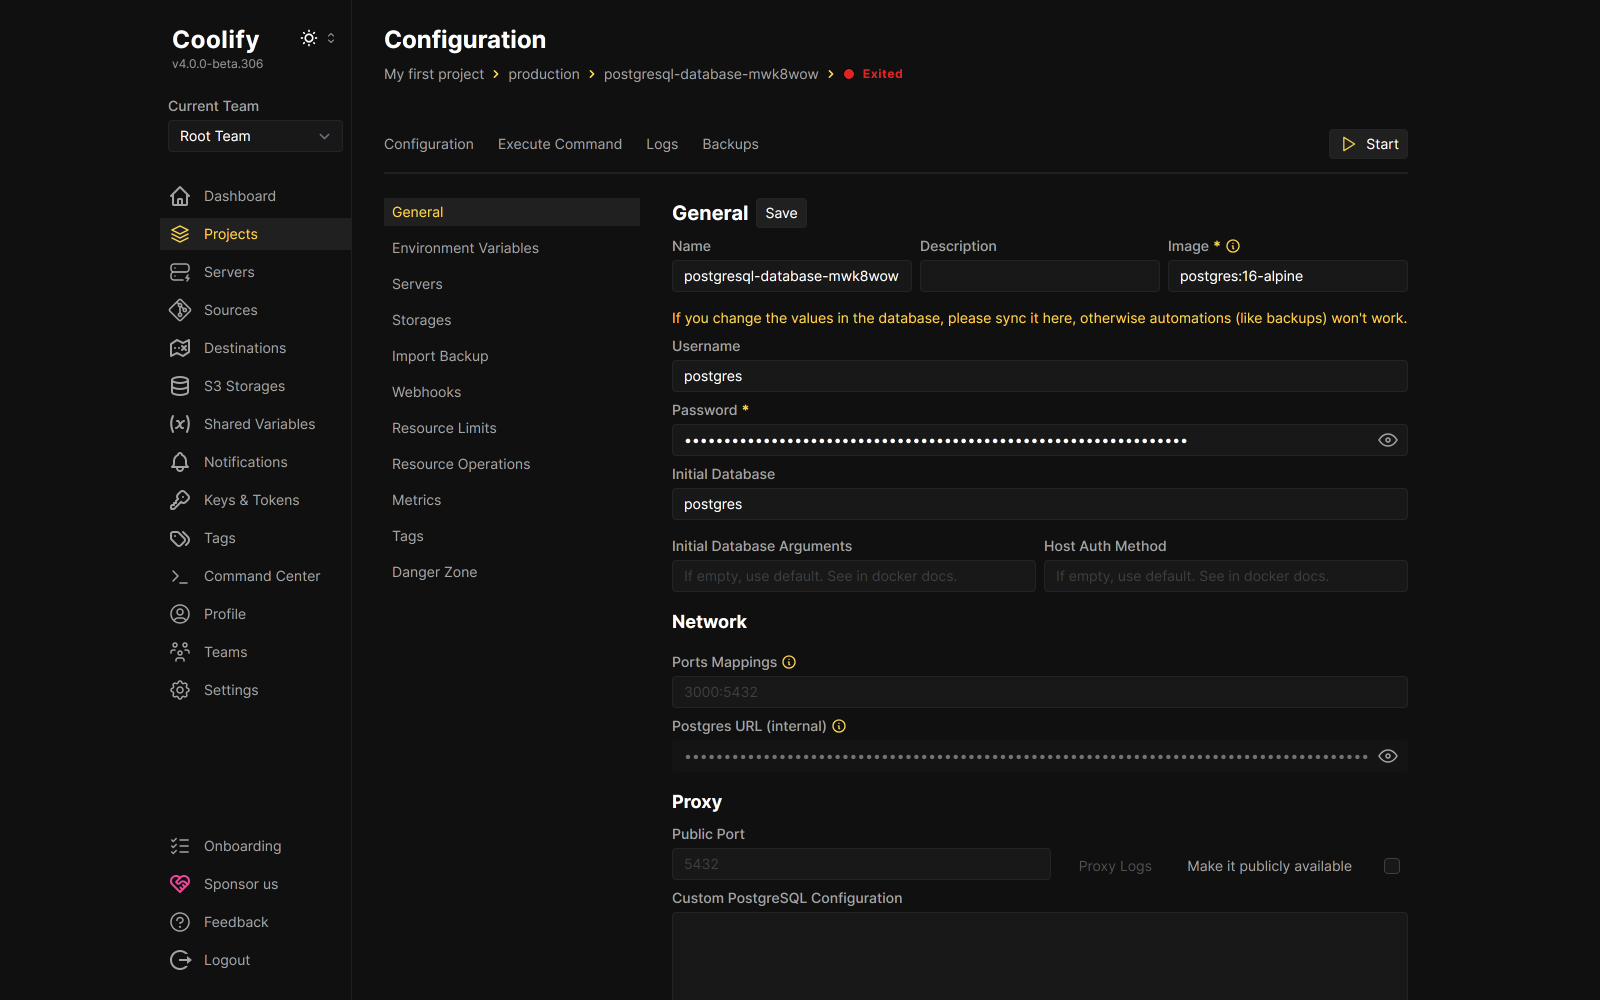
Task: Click the production breadcrumb link
Action: [x=543, y=74]
